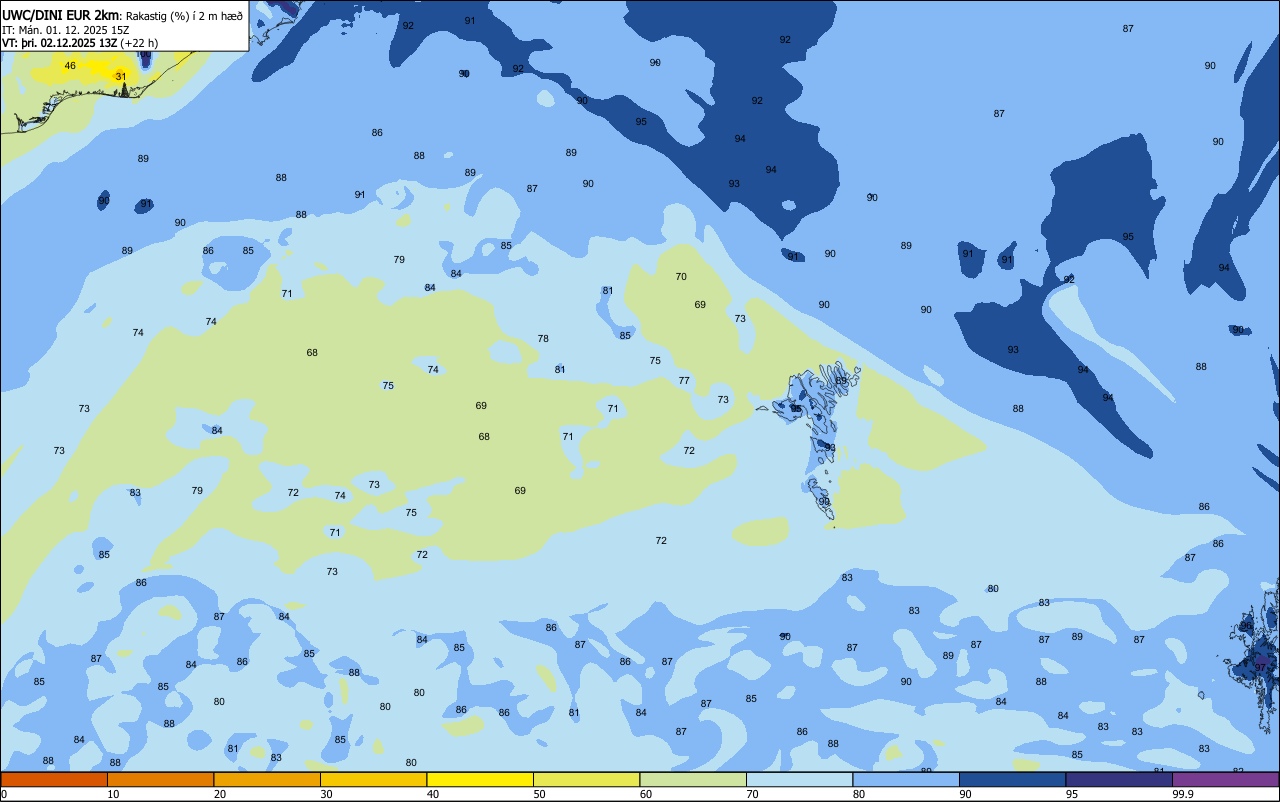Click the legend tick label "99.9"
Image resolution: width=1280 pixels, height=802 pixels.
tap(1184, 794)
